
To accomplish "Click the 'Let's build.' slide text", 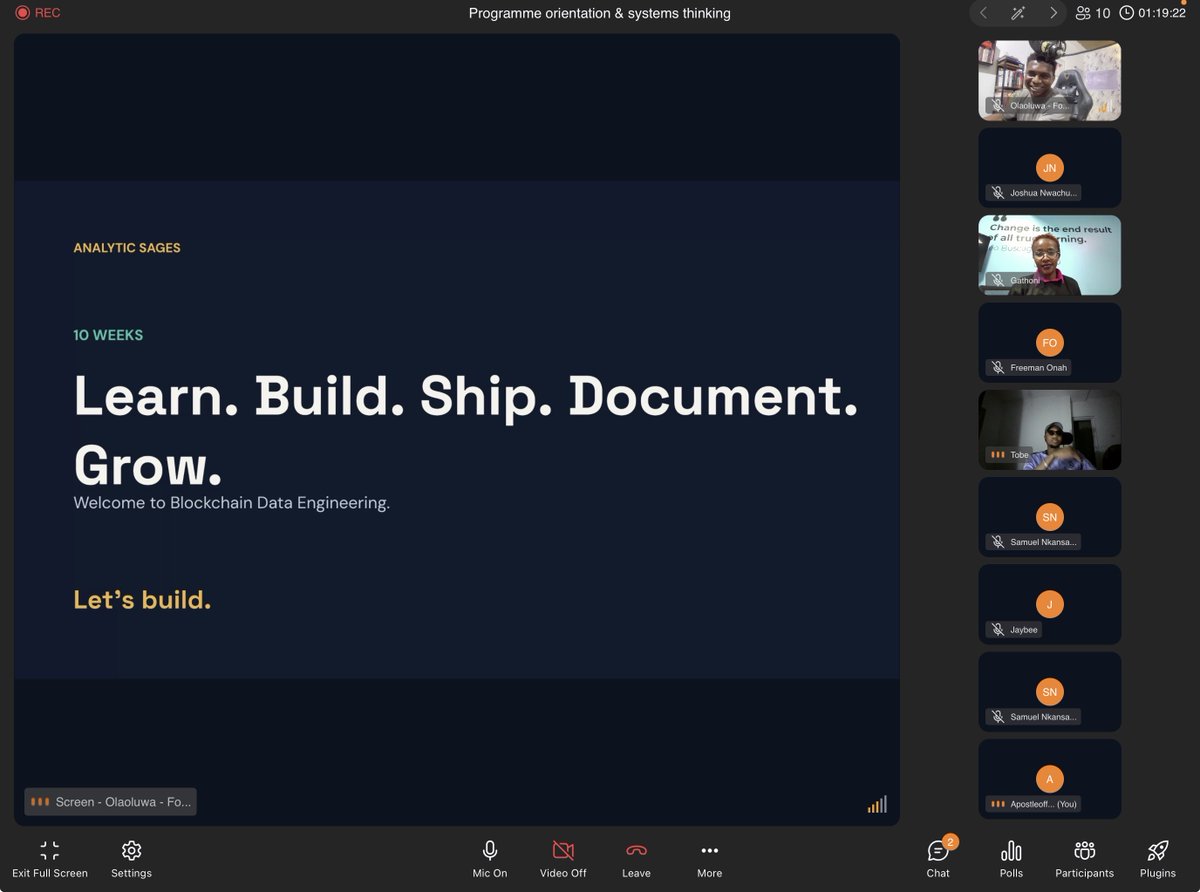I will [142, 600].
